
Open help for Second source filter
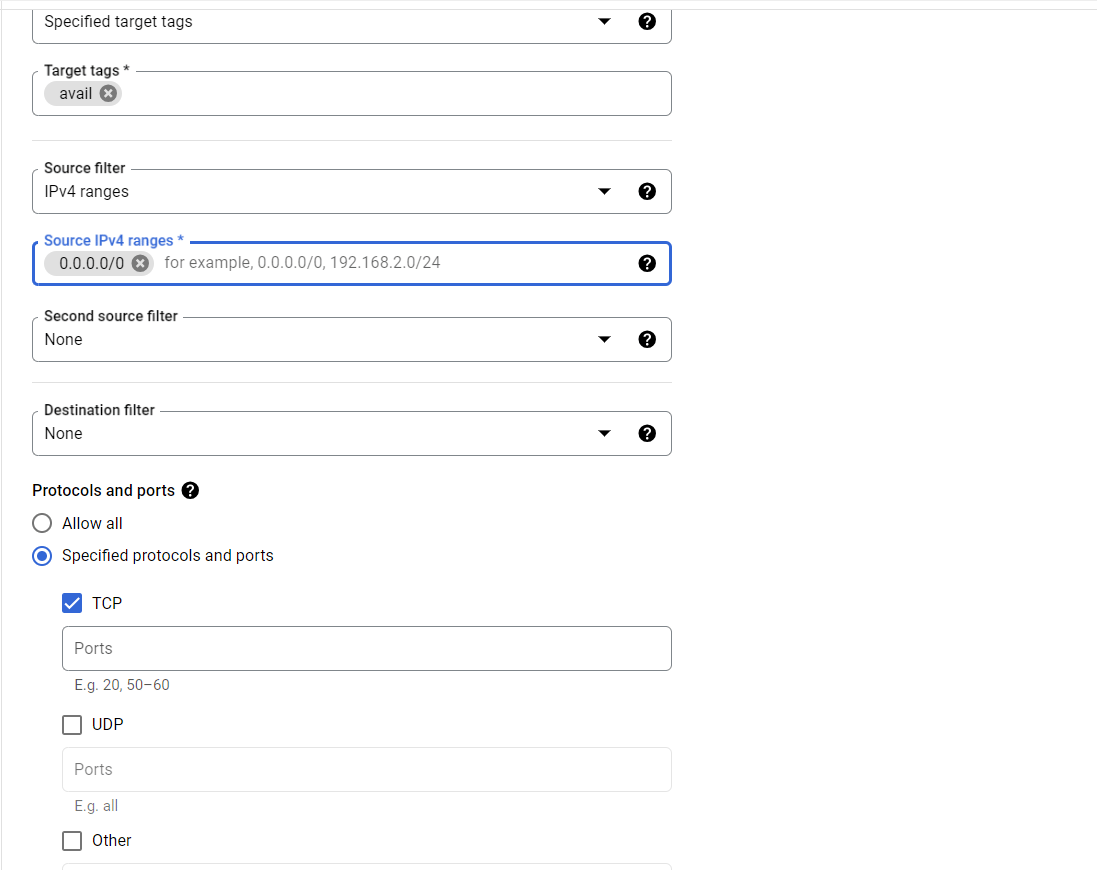[647, 339]
